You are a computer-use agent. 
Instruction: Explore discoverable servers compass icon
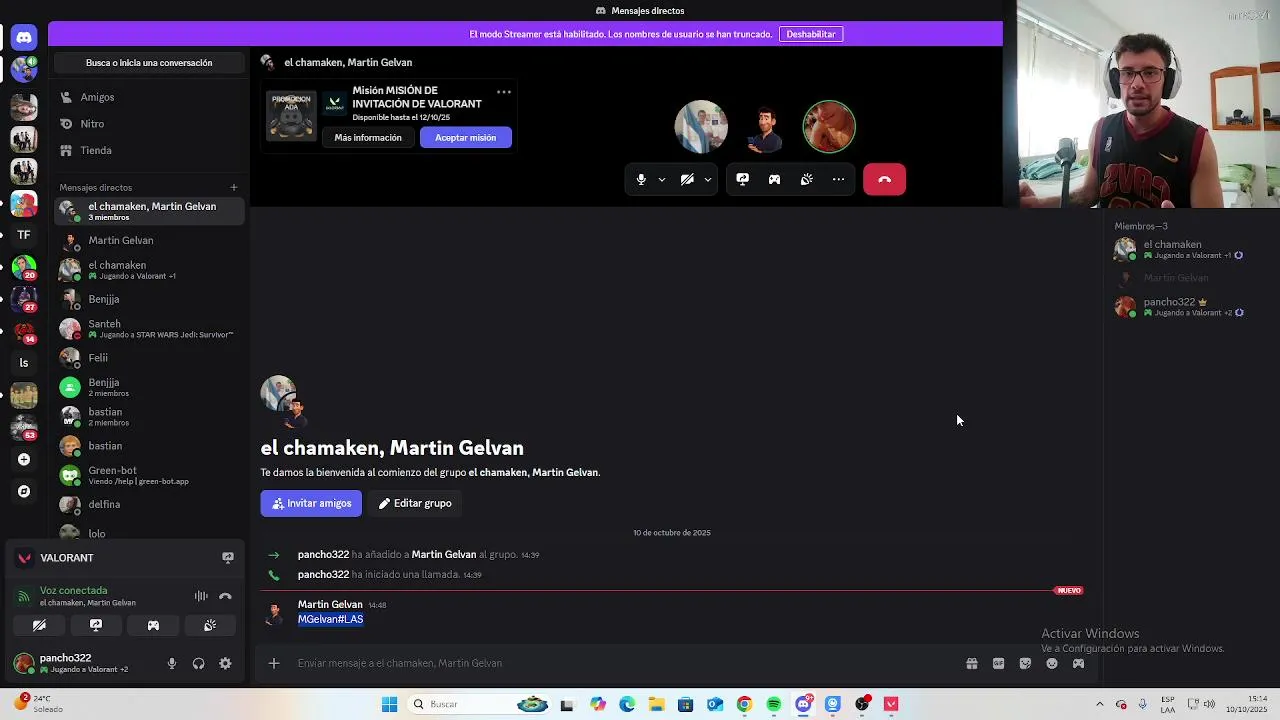[x=24, y=491]
